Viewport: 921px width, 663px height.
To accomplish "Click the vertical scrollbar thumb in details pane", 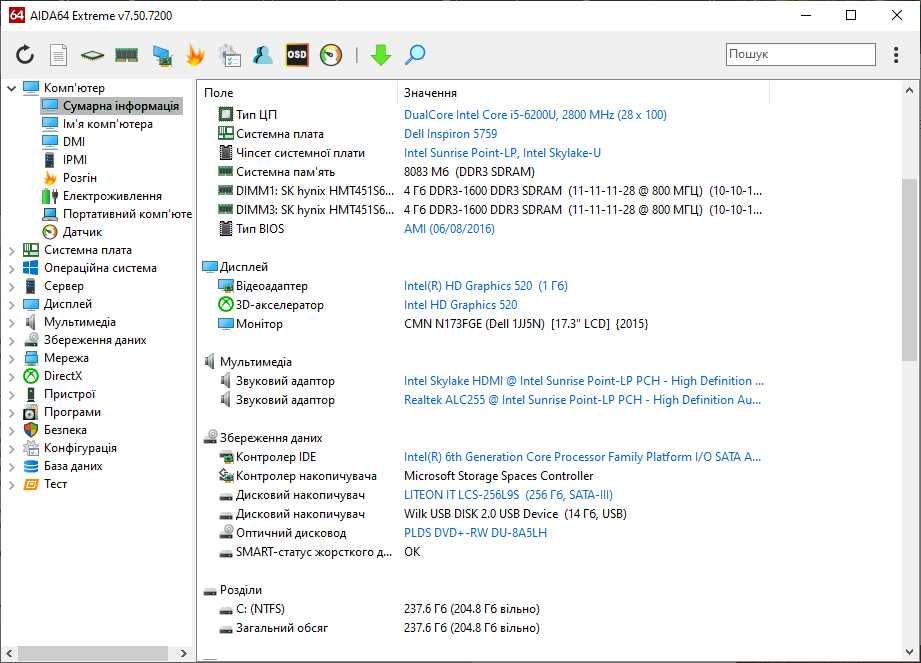I will click(909, 270).
